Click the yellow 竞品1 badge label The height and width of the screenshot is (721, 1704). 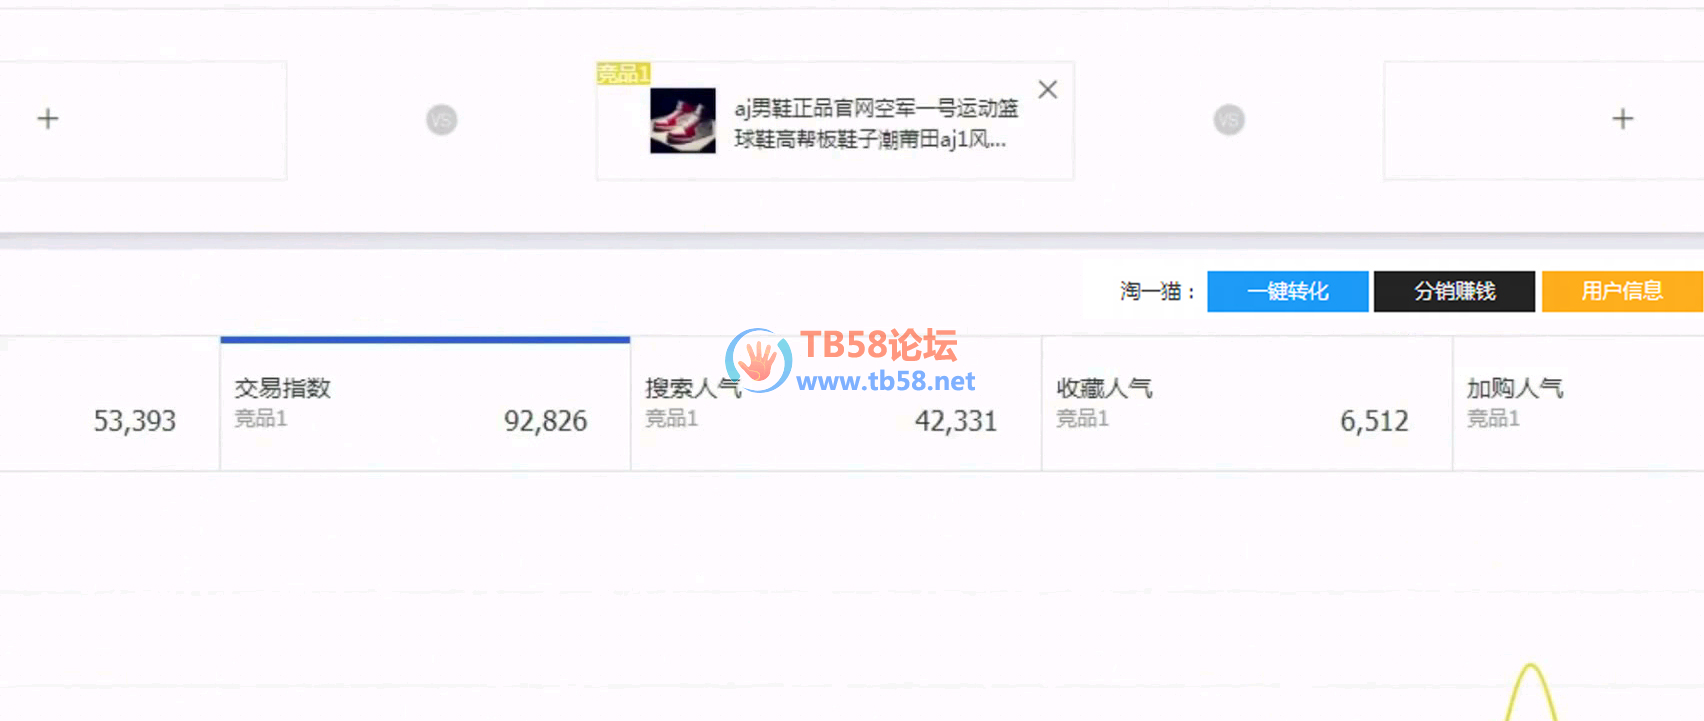623,73
